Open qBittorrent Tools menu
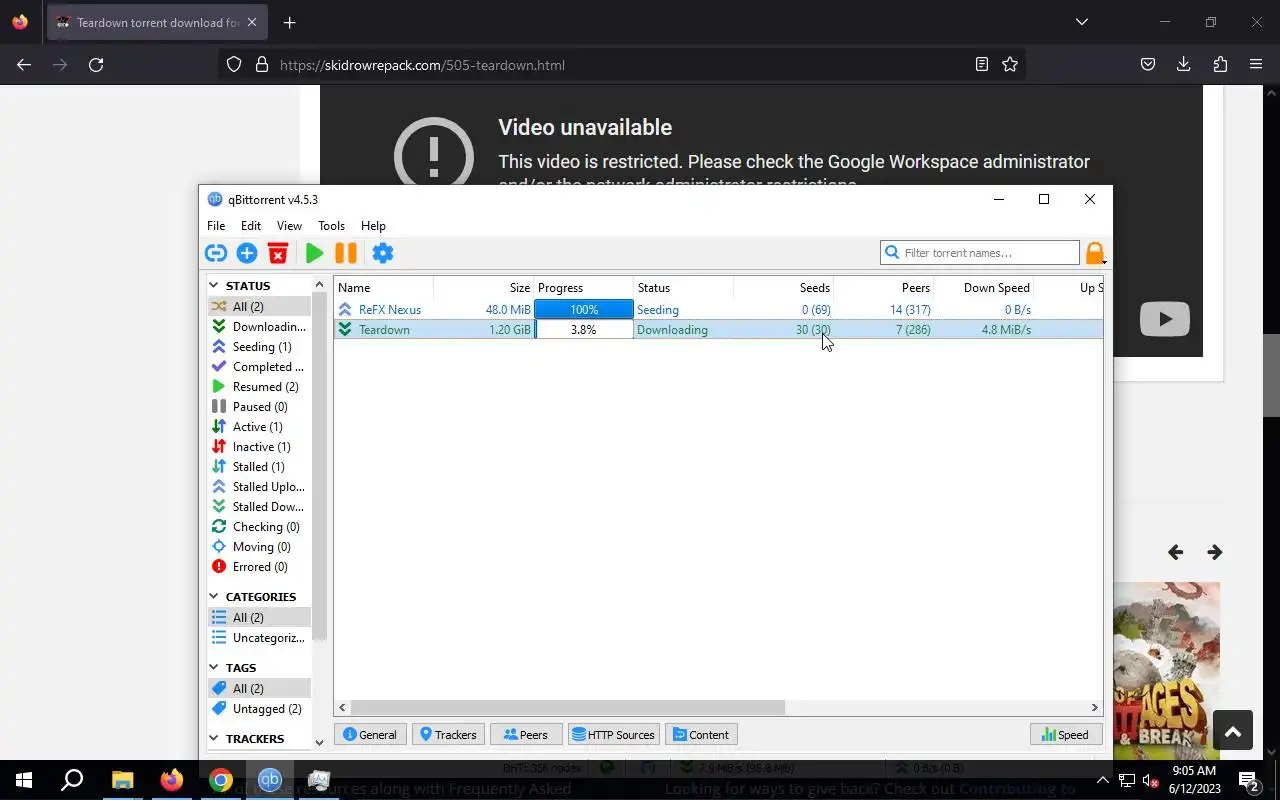1280x800 pixels. click(331, 226)
